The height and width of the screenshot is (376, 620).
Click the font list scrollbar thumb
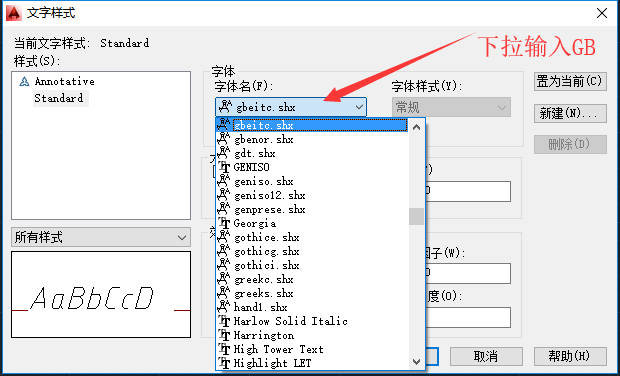coord(416,216)
